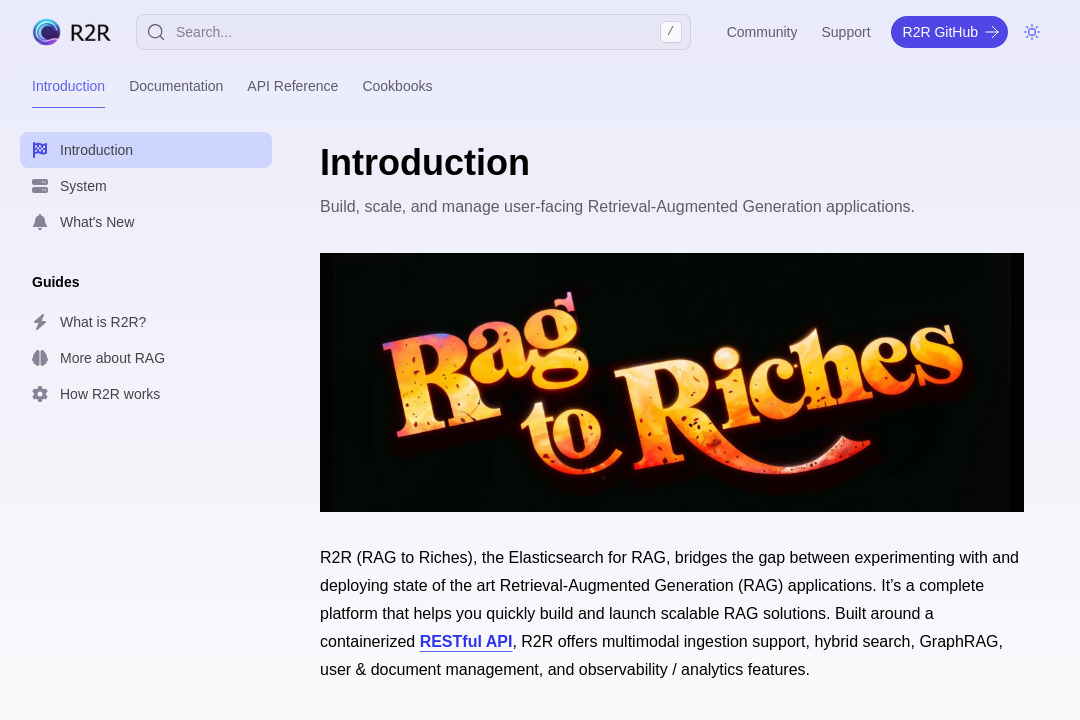
Task: Switch to the Cookbooks tab
Action: click(x=397, y=86)
